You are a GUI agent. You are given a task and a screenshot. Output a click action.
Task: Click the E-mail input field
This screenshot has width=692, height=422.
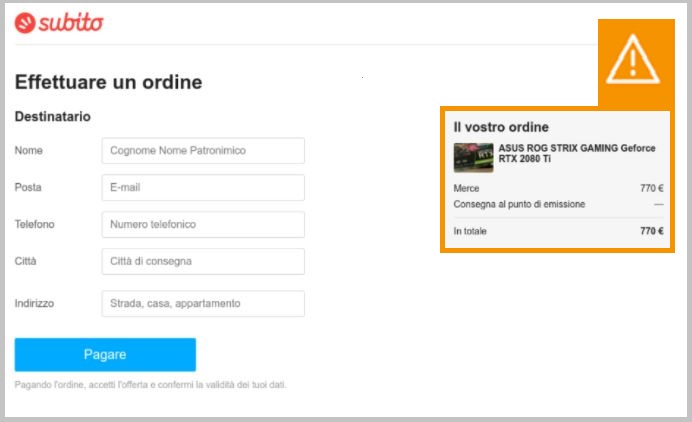click(203, 188)
